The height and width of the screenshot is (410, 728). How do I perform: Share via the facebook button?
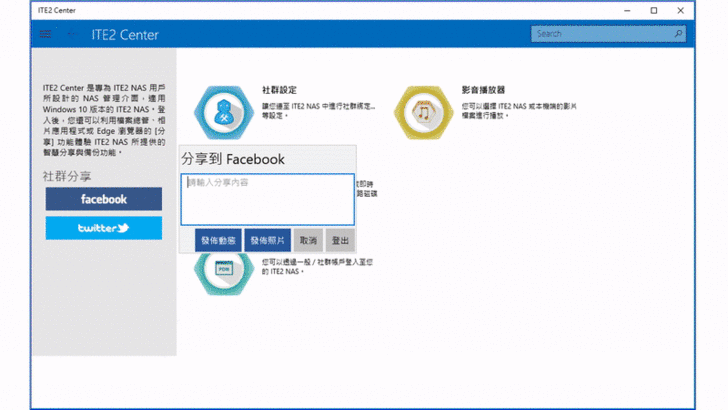104,199
